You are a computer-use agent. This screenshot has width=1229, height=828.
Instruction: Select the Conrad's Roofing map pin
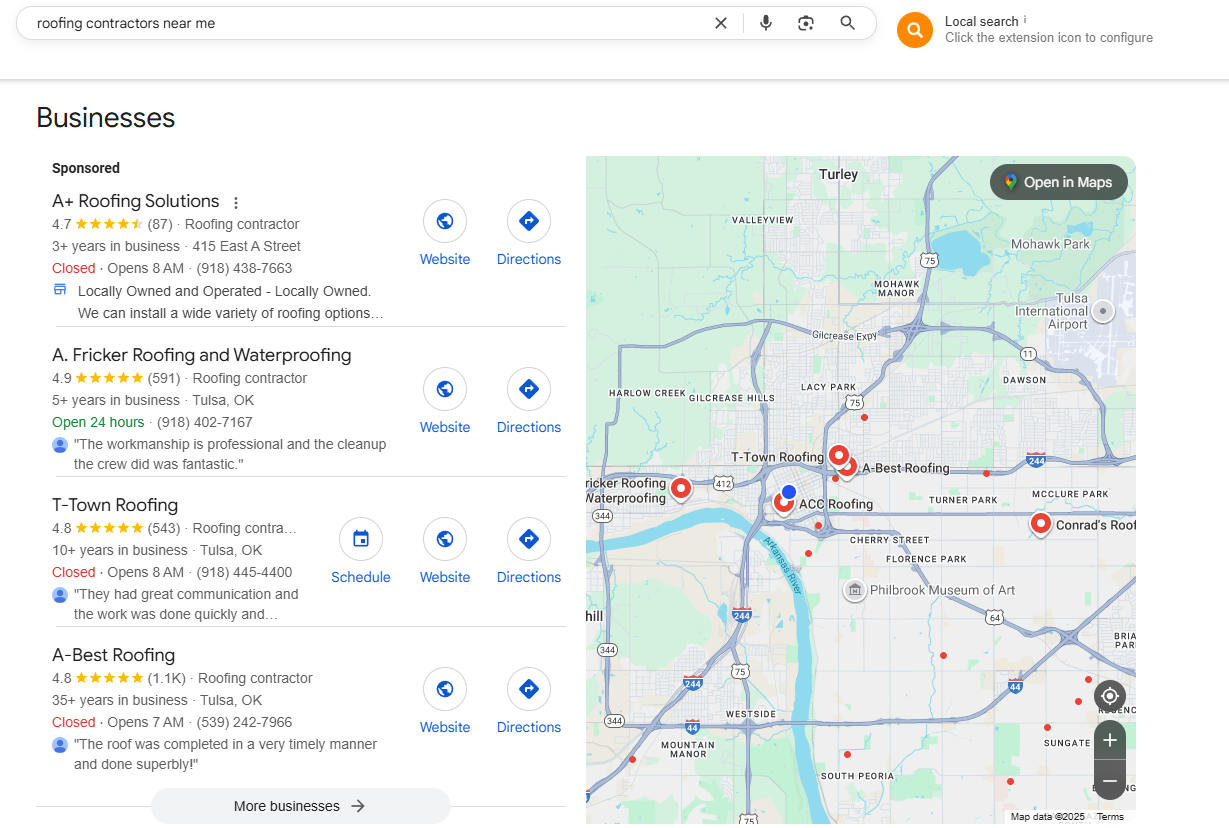click(x=1041, y=523)
